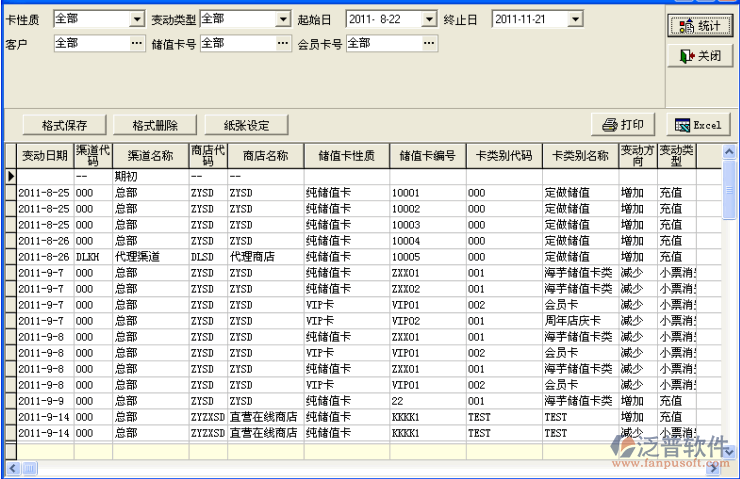Click the 统计 (statistics) button
The height and width of the screenshot is (479, 740).
coord(698,26)
